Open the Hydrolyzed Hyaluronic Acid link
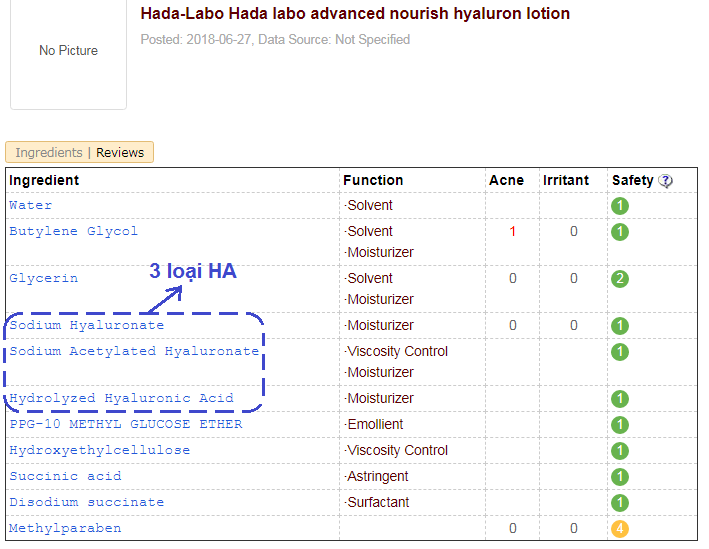The width and height of the screenshot is (709, 549). pyautogui.click(x=121, y=398)
